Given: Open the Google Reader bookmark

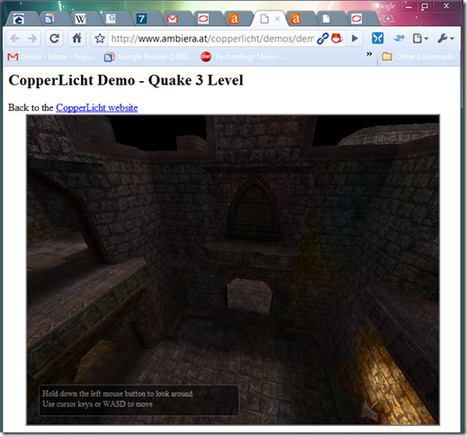Looking at the screenshot, I should click(148, 57).
